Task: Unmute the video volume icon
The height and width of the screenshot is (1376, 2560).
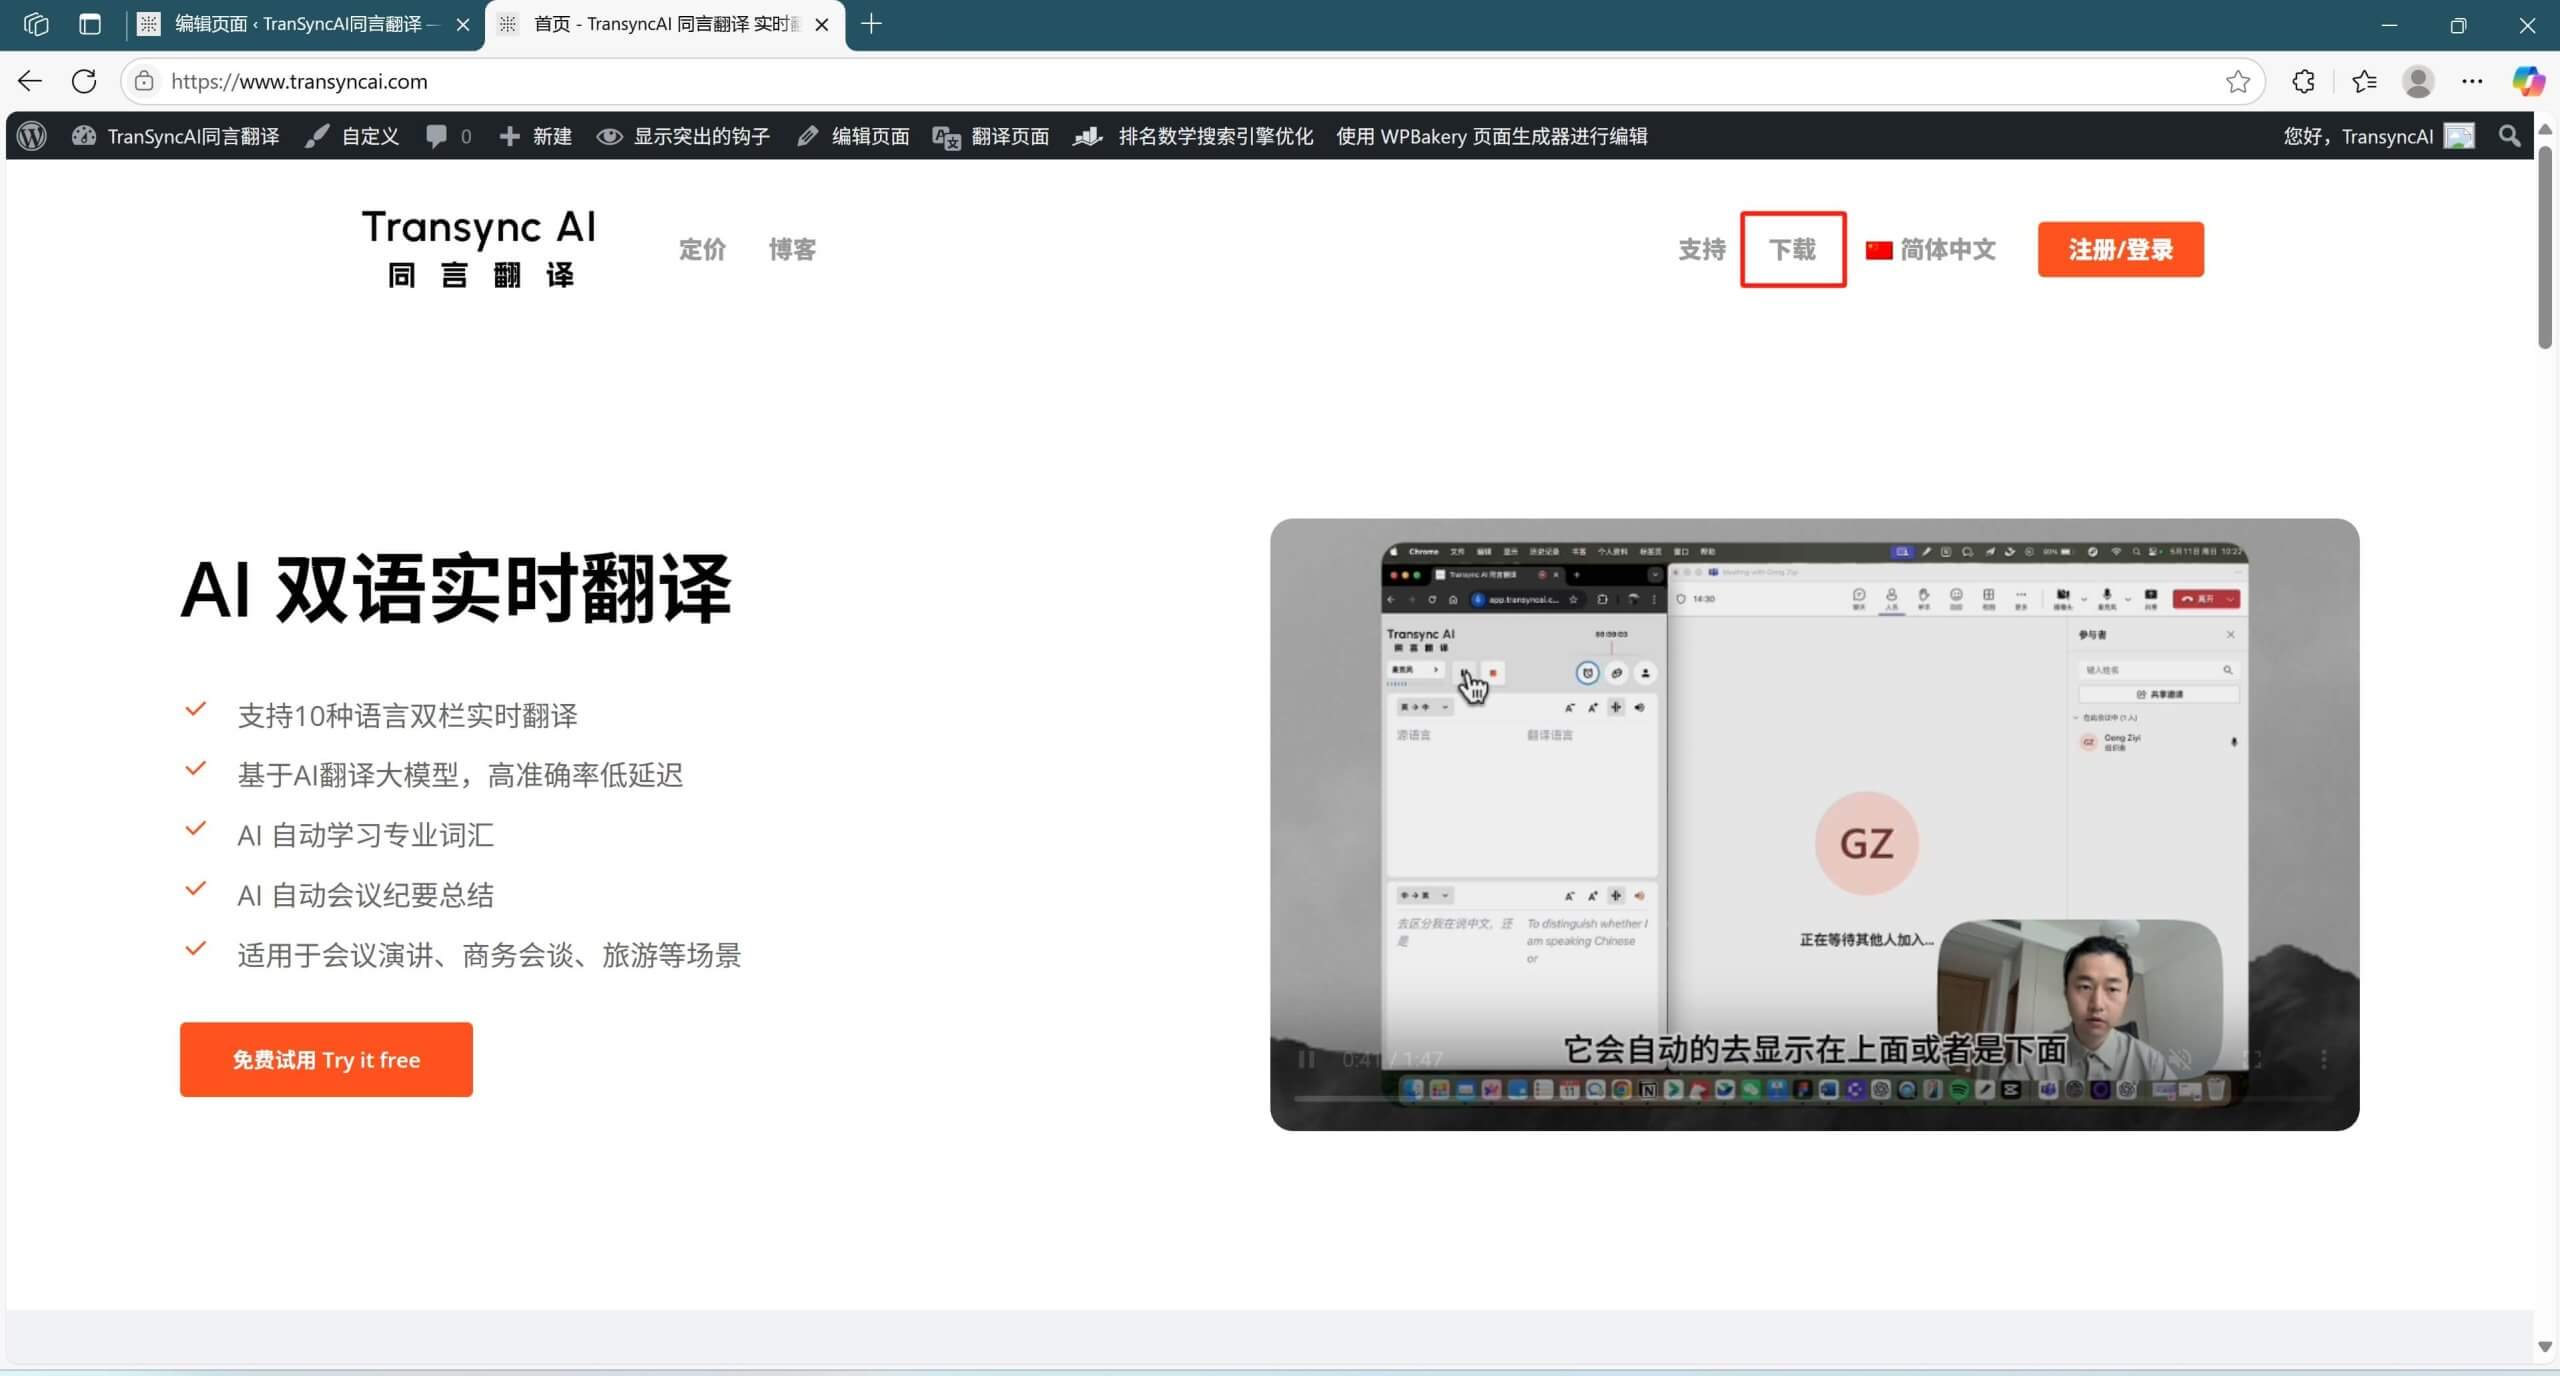Action: tap(2180, 1059)
